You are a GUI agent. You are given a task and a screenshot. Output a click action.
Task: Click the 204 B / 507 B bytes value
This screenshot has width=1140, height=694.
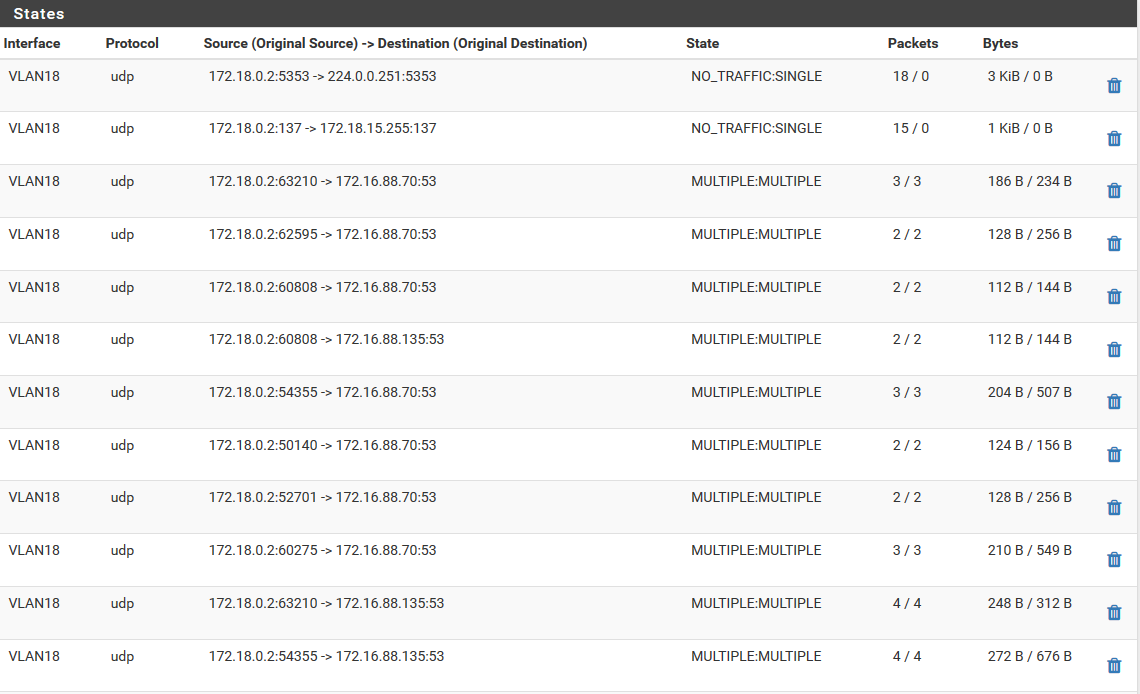[1029, 392]
